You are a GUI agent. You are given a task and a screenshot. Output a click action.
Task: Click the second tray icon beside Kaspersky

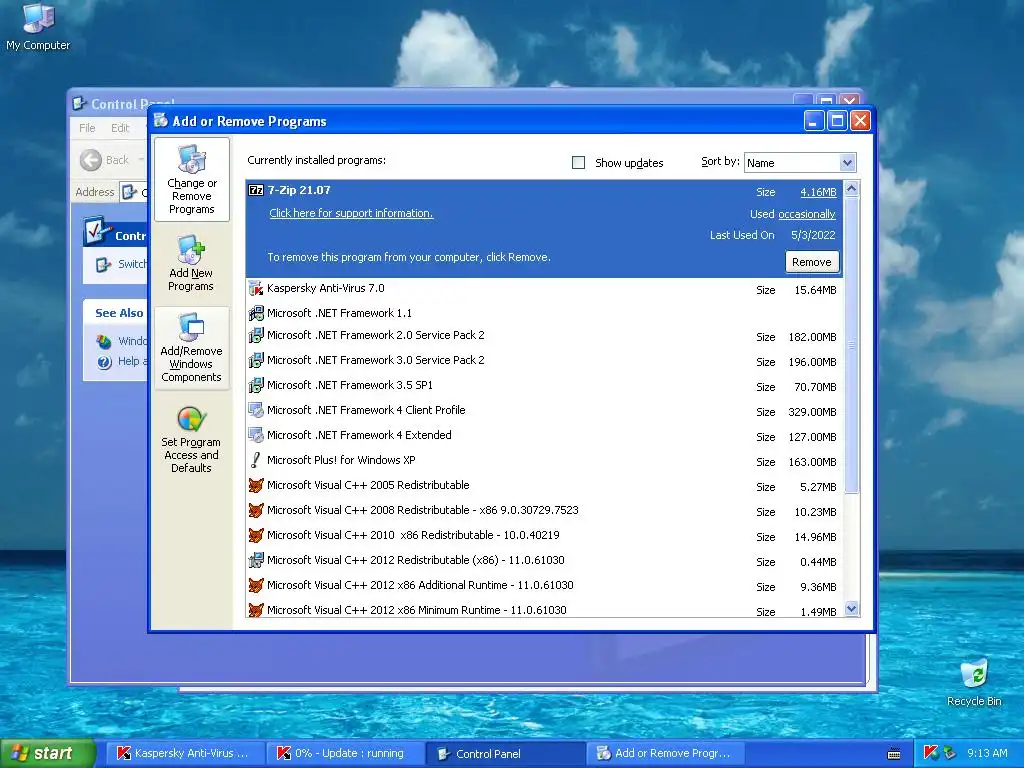(x=950, y=753)
